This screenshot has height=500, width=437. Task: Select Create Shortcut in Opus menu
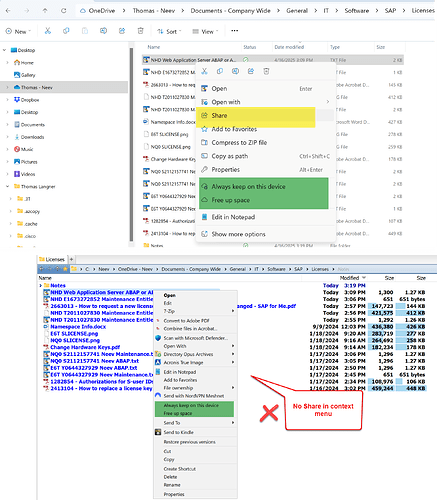[x=195, y=469]
